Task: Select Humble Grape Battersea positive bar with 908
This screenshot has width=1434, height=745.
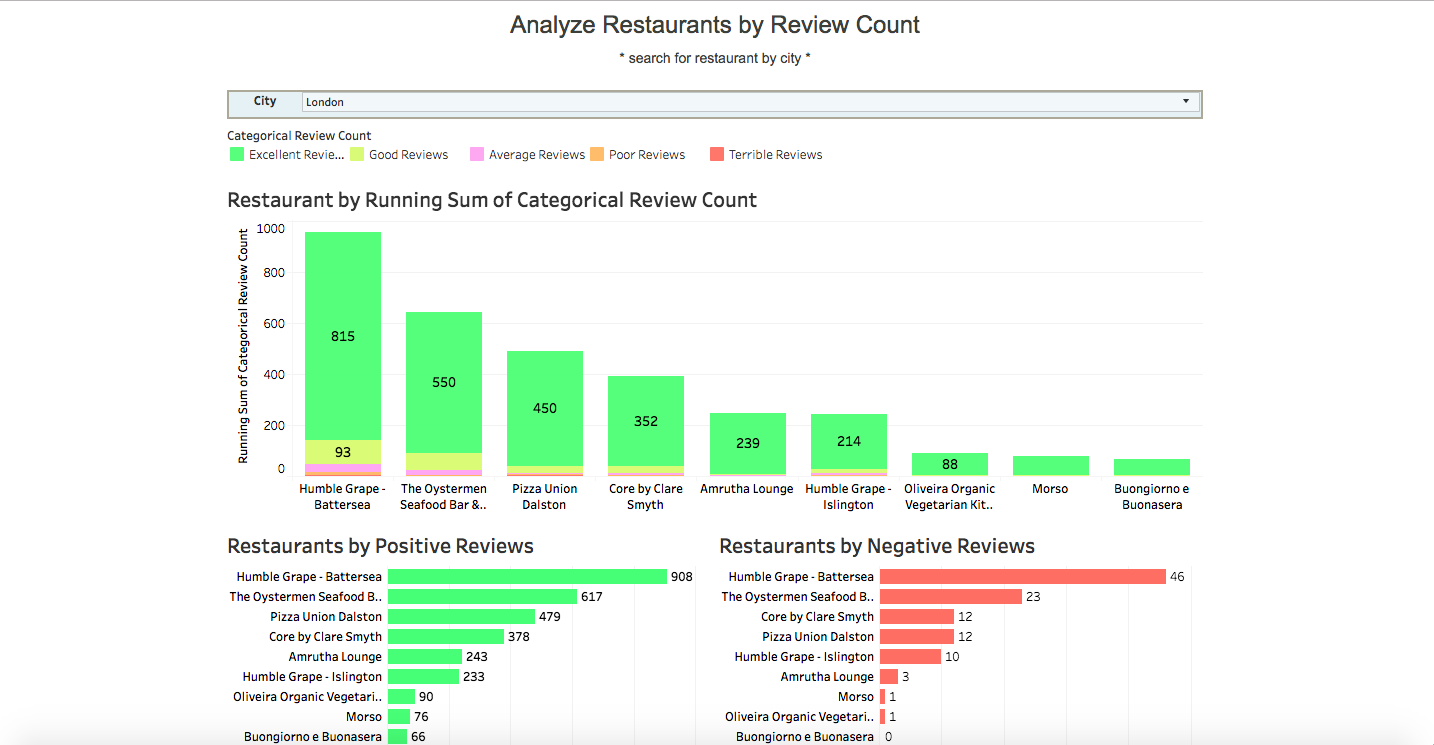Action: 527,577
